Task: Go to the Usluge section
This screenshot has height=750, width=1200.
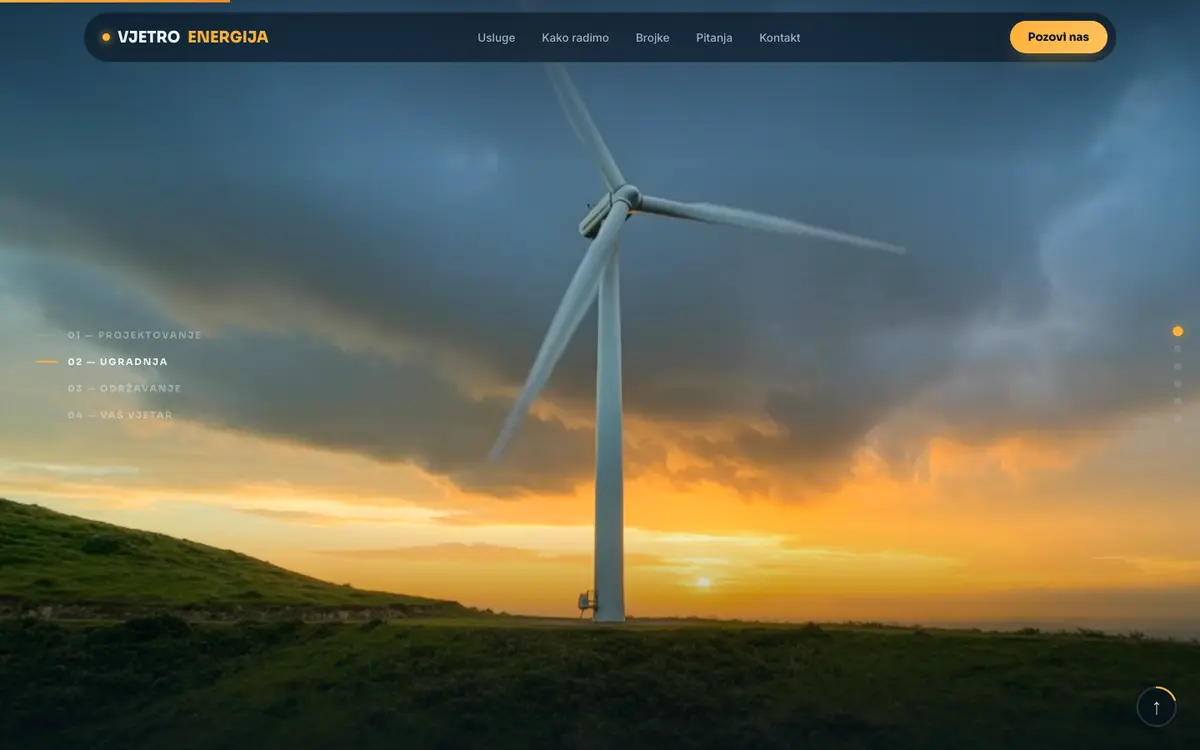Action: [x=496, y=38]
